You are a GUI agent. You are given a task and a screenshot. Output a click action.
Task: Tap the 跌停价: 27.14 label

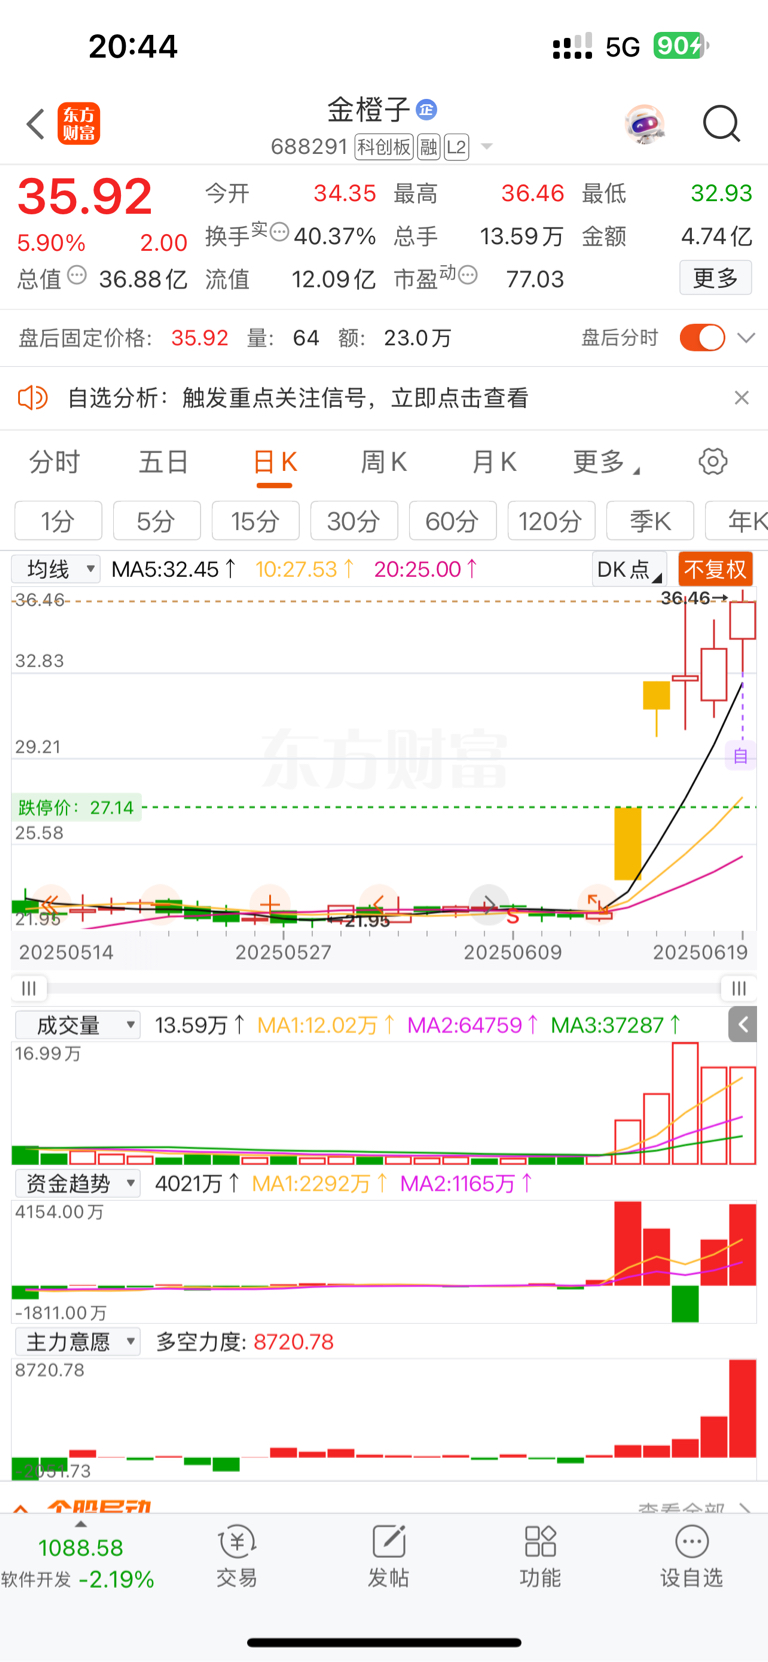(x=76, y=807)
